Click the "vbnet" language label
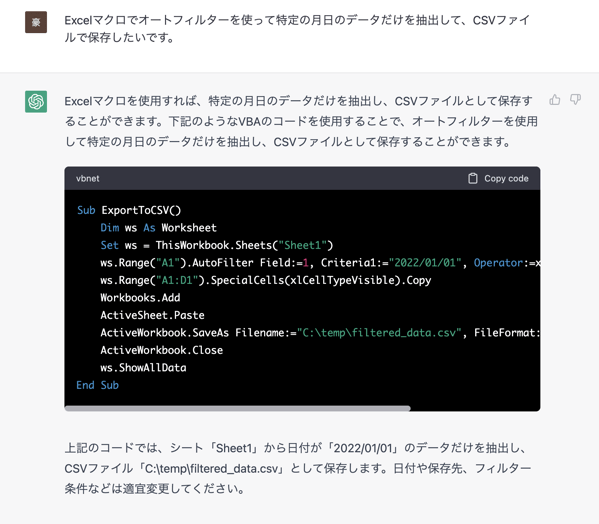Viewport: 599px width, 524px height. click(87, 178)
